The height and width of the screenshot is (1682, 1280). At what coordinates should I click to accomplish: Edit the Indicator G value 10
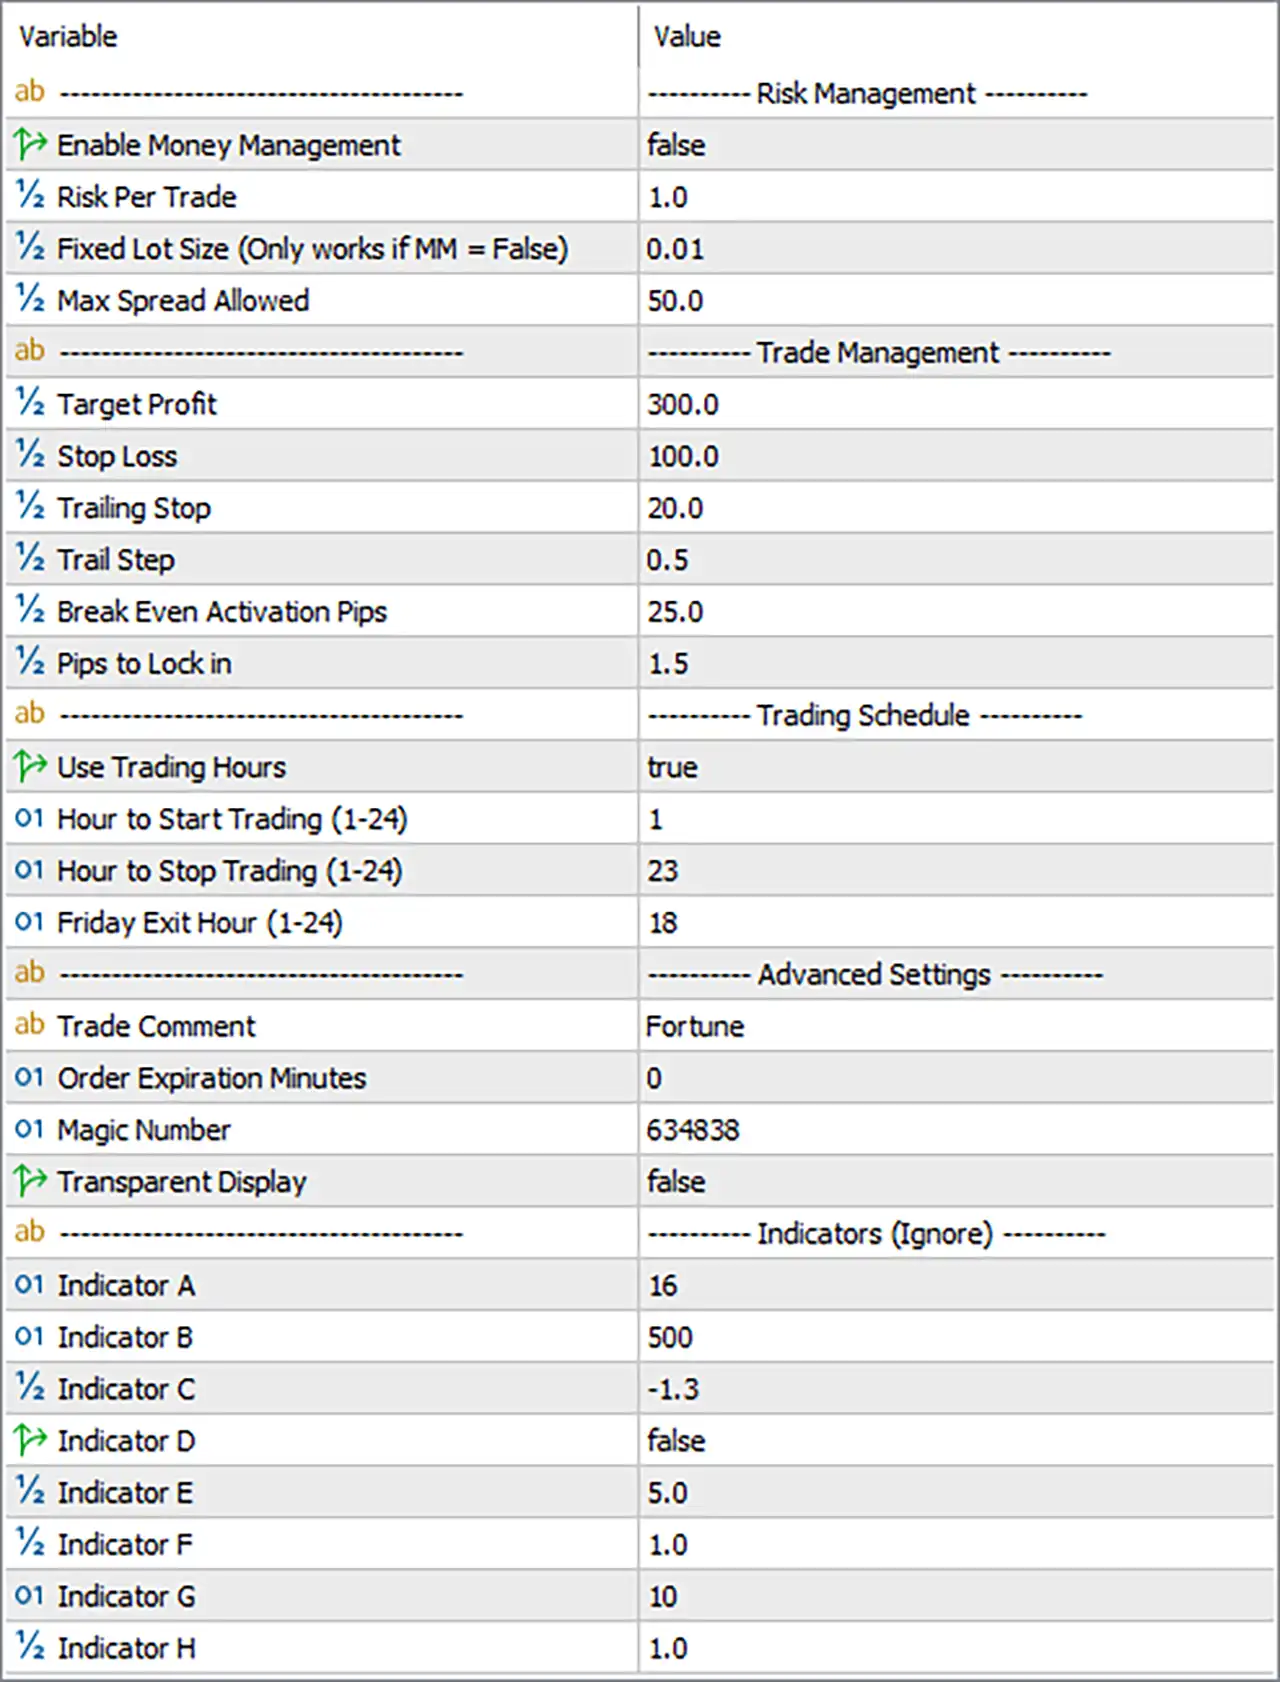coord(662,1597)
